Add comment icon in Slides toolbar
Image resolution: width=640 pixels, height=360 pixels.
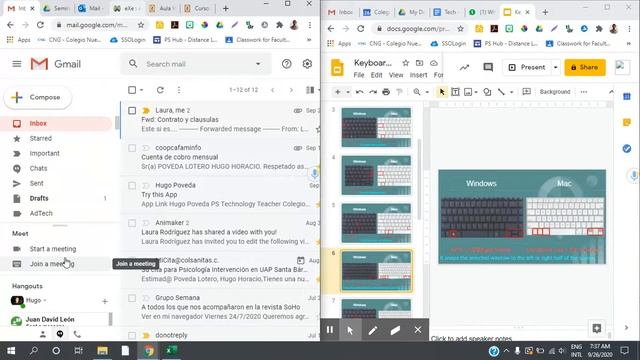[527, 91]
